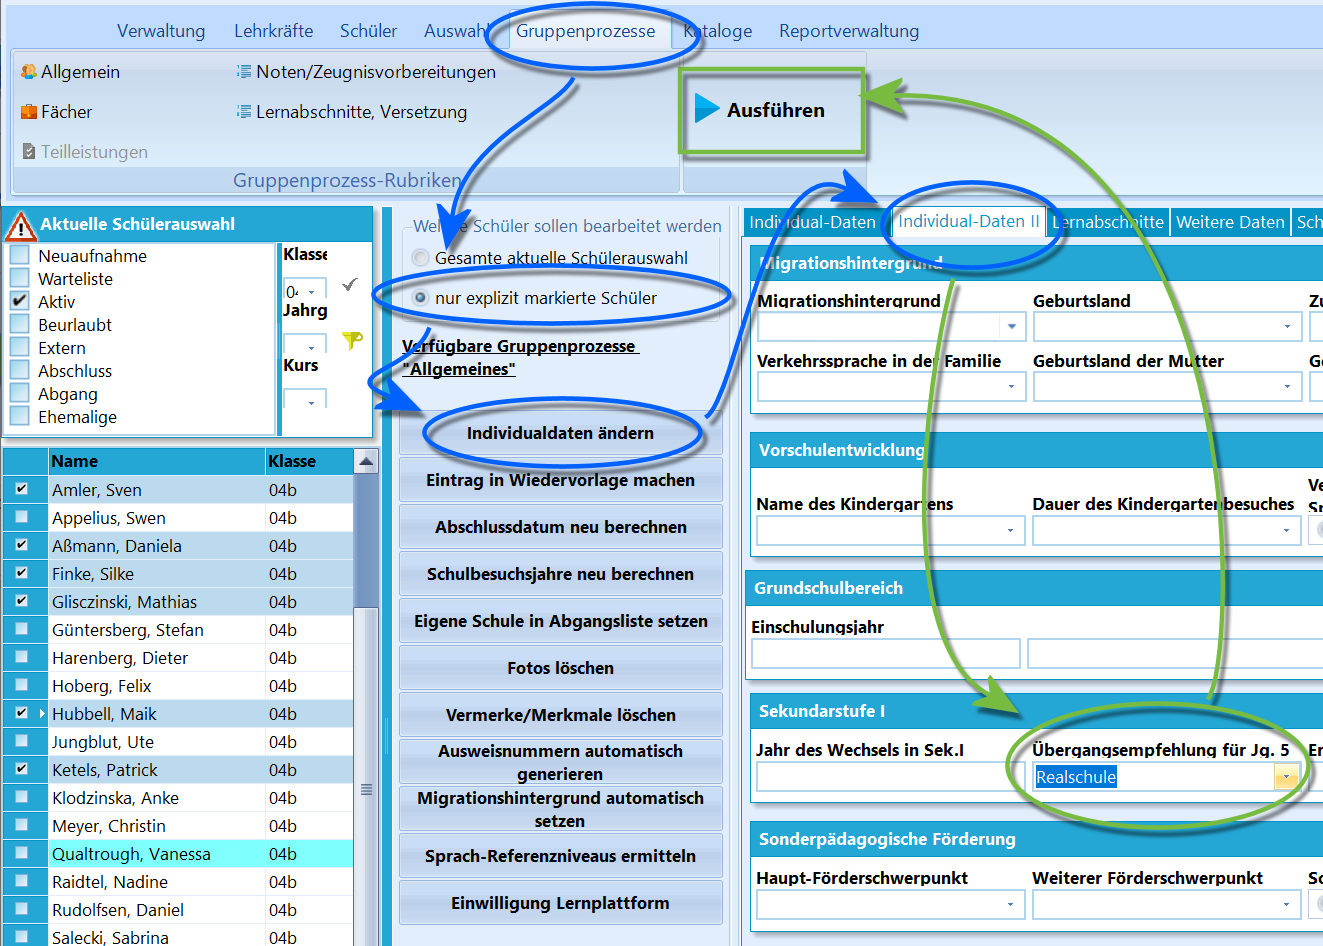Open the Schüler menu
Screen dimensions: 1323x946
click(x=368, y=31)
